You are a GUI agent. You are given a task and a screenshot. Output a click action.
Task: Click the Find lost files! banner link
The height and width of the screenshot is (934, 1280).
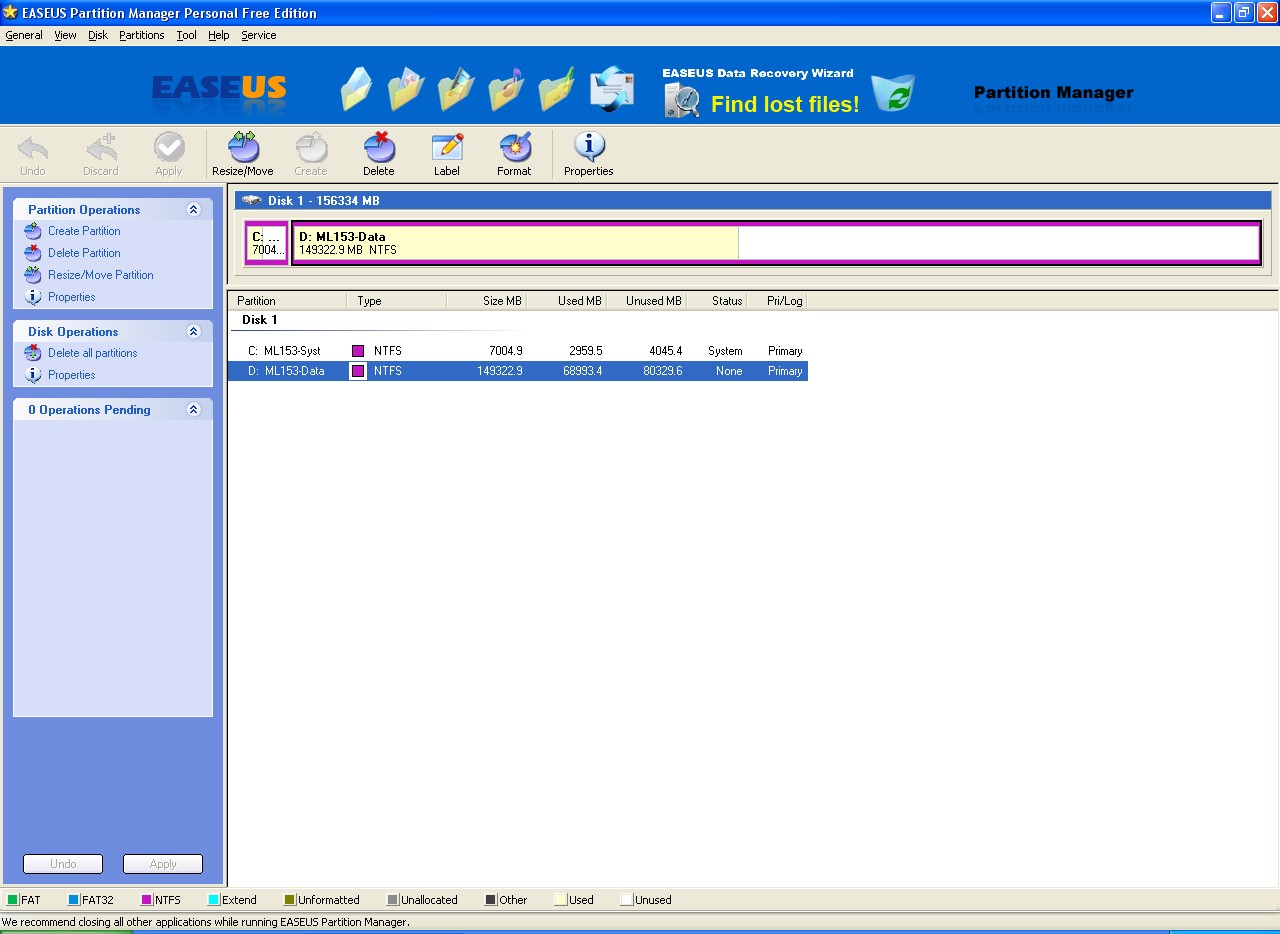point(785,104)
